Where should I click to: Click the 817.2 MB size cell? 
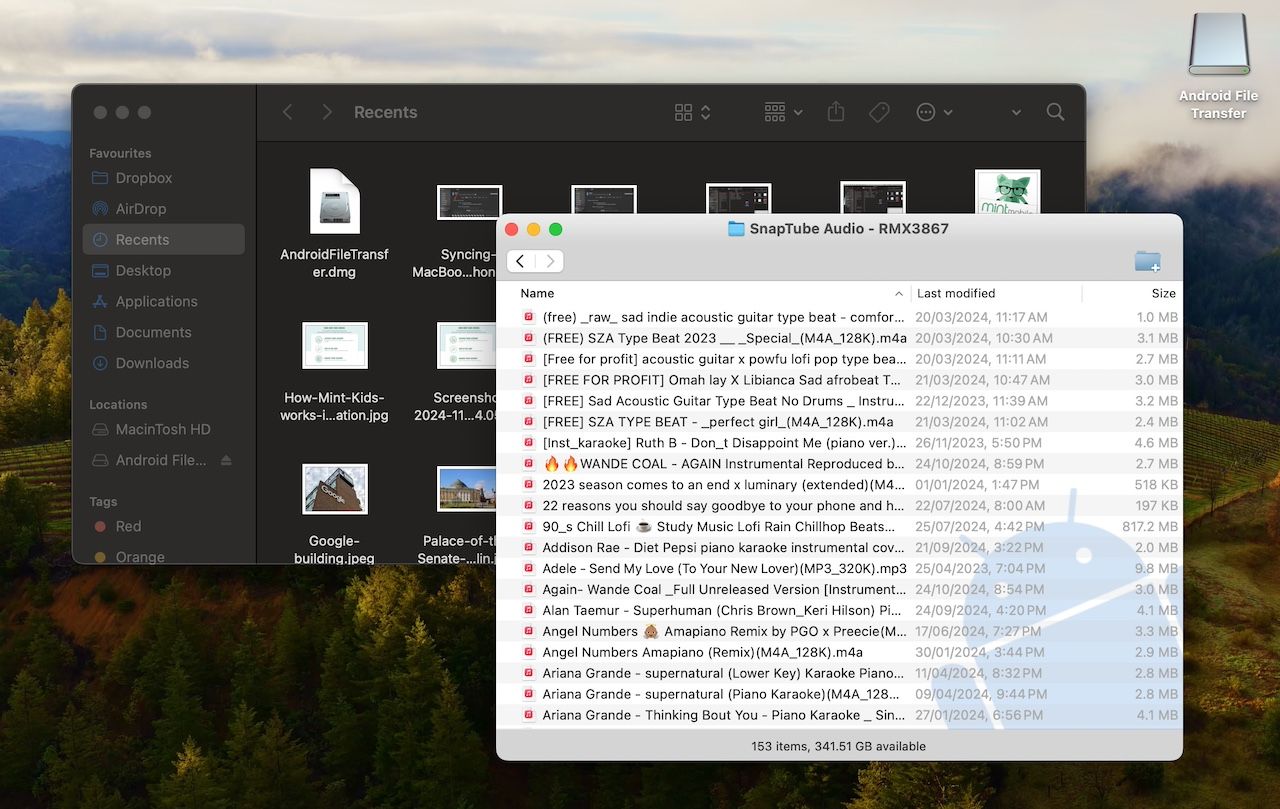pos(1150,527)
